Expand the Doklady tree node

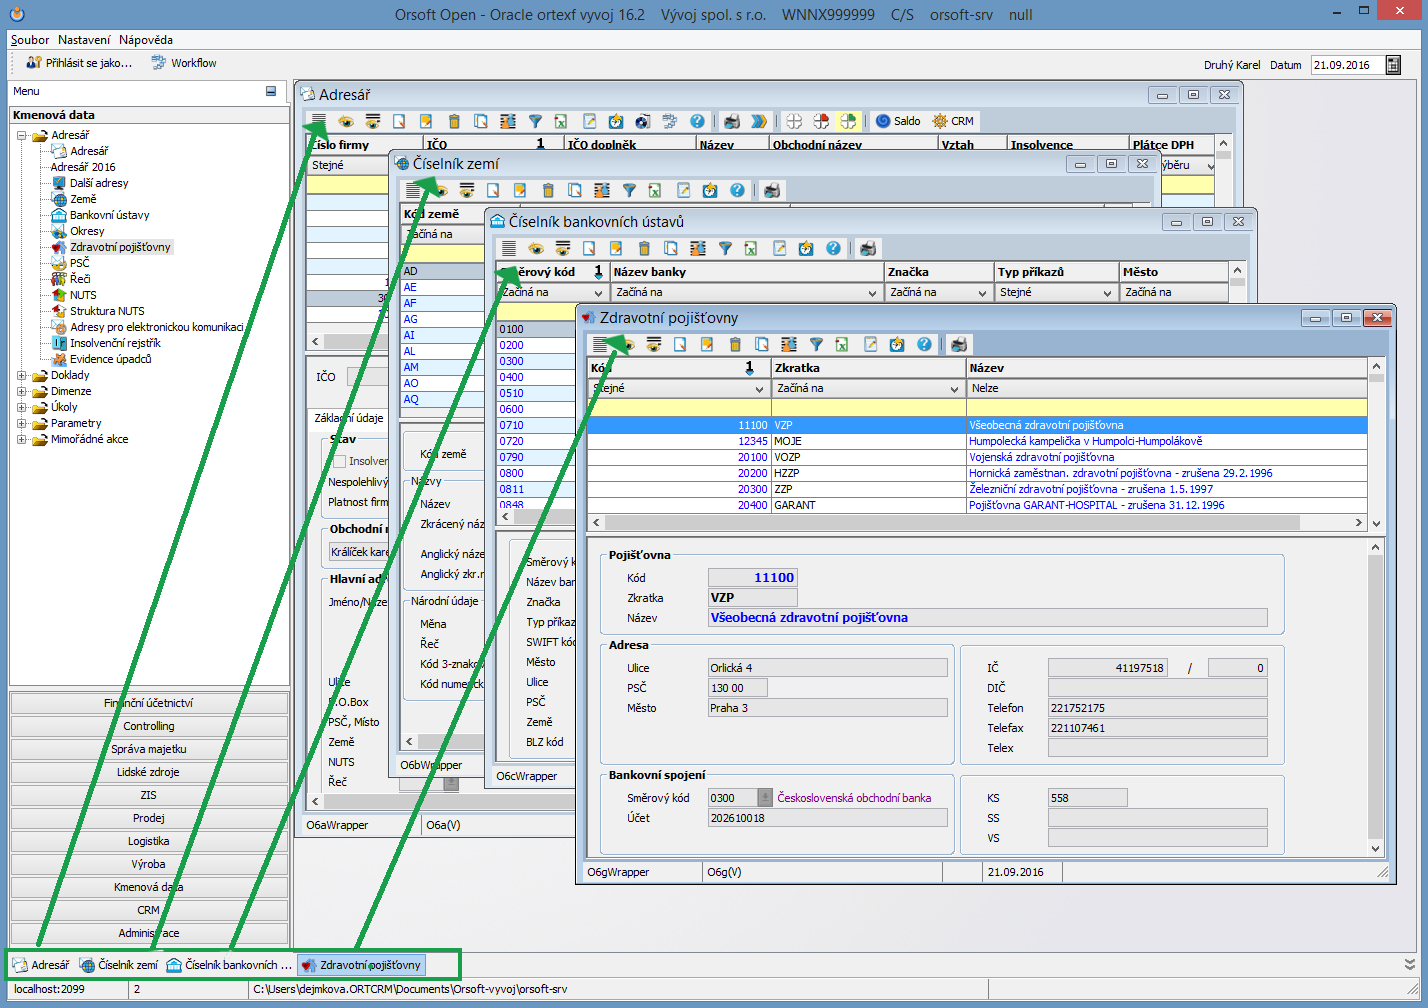pos(22,376)
